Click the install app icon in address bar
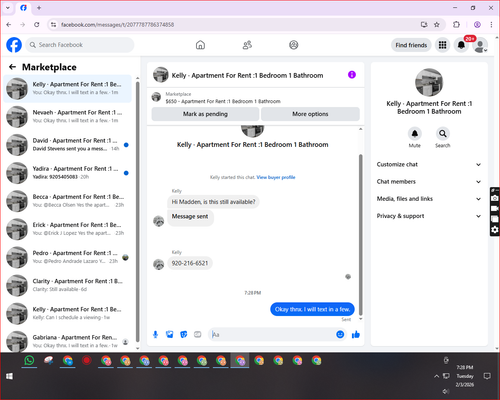 [424, 25]
